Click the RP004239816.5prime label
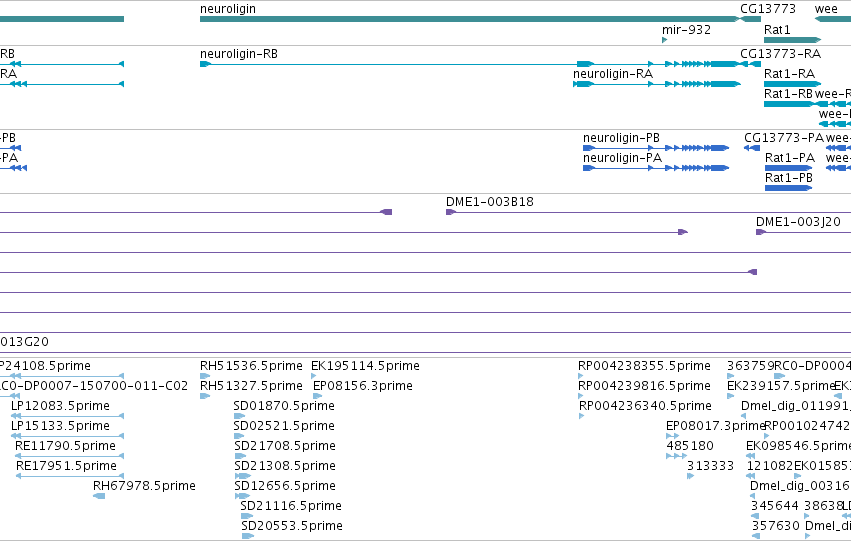The width and height of the screenshot is (851, 541). (x=644, y=386)
